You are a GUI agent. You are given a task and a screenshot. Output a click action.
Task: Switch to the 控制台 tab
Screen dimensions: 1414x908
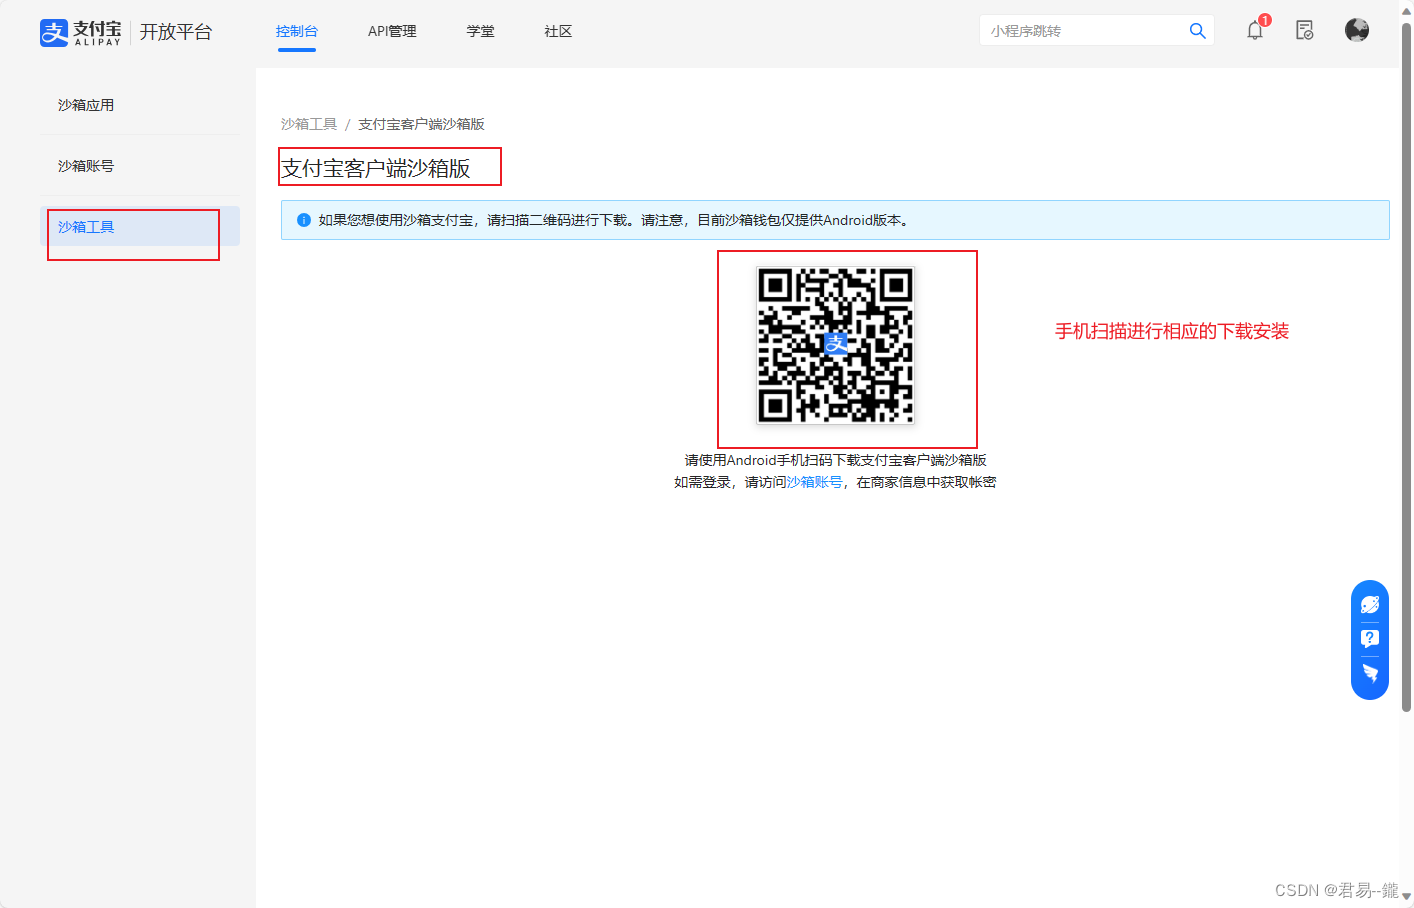pos(297,31)
